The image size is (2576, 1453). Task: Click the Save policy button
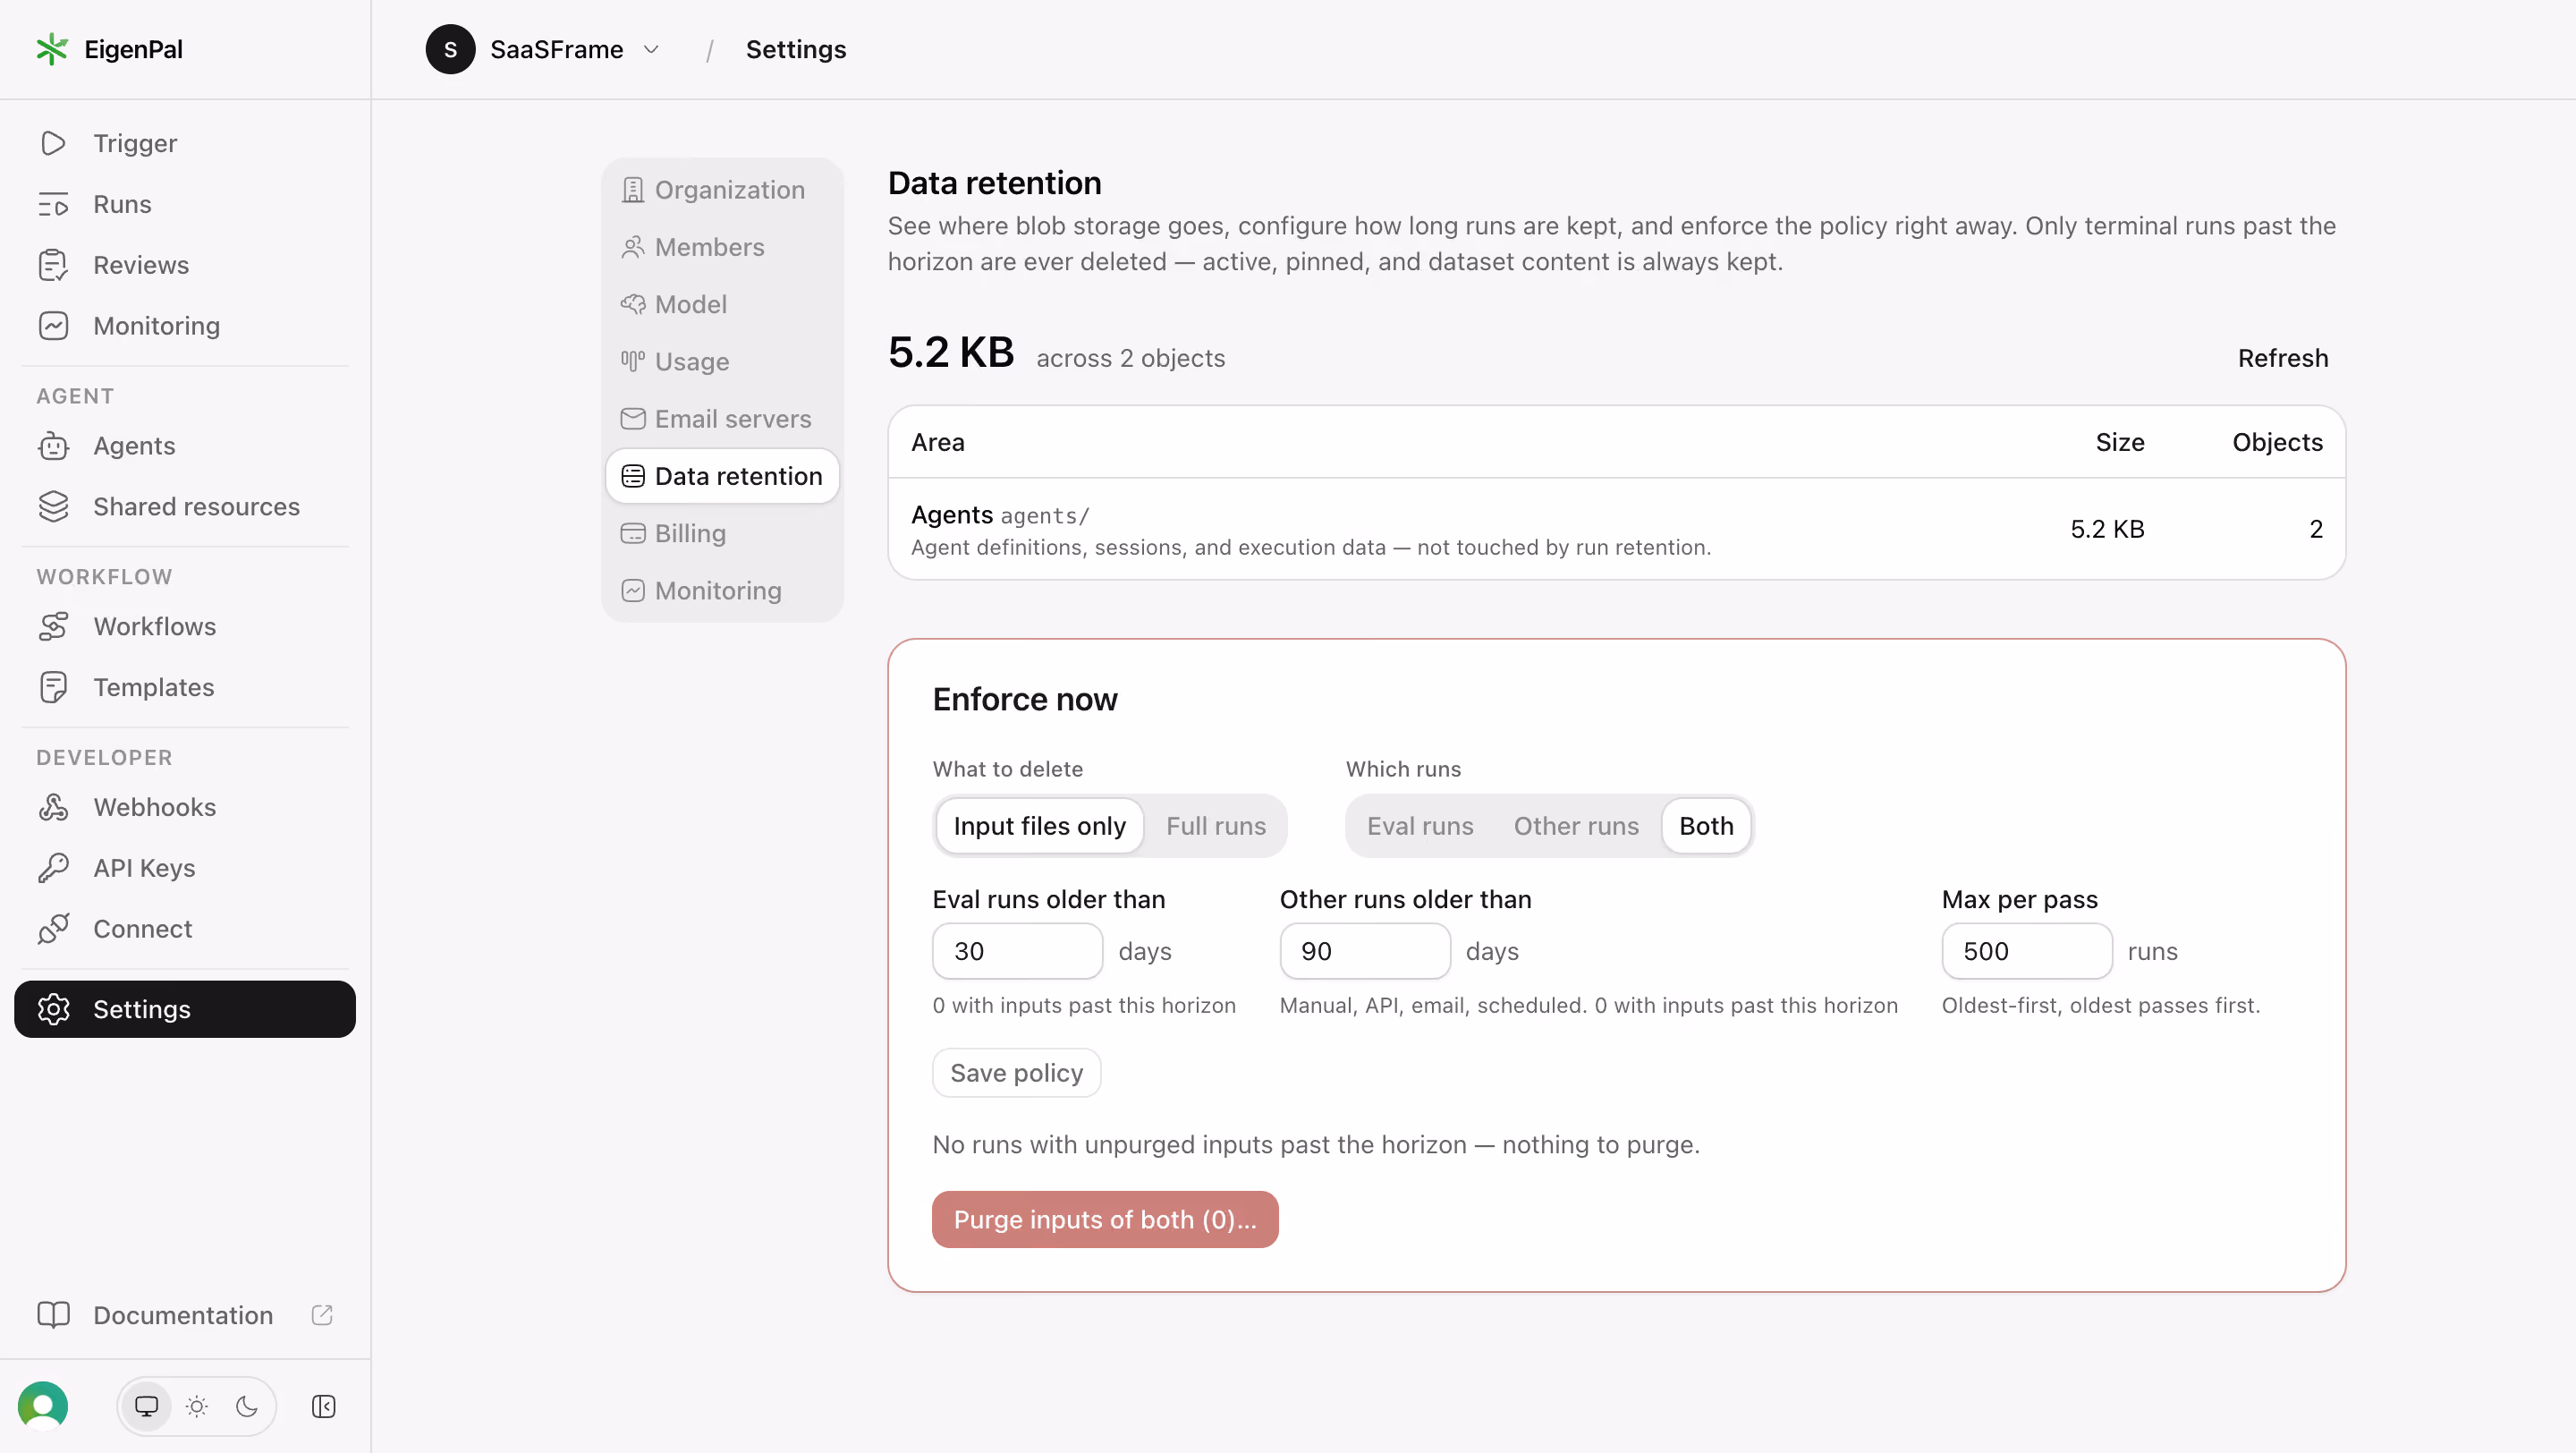(x=1016, y=1073)
